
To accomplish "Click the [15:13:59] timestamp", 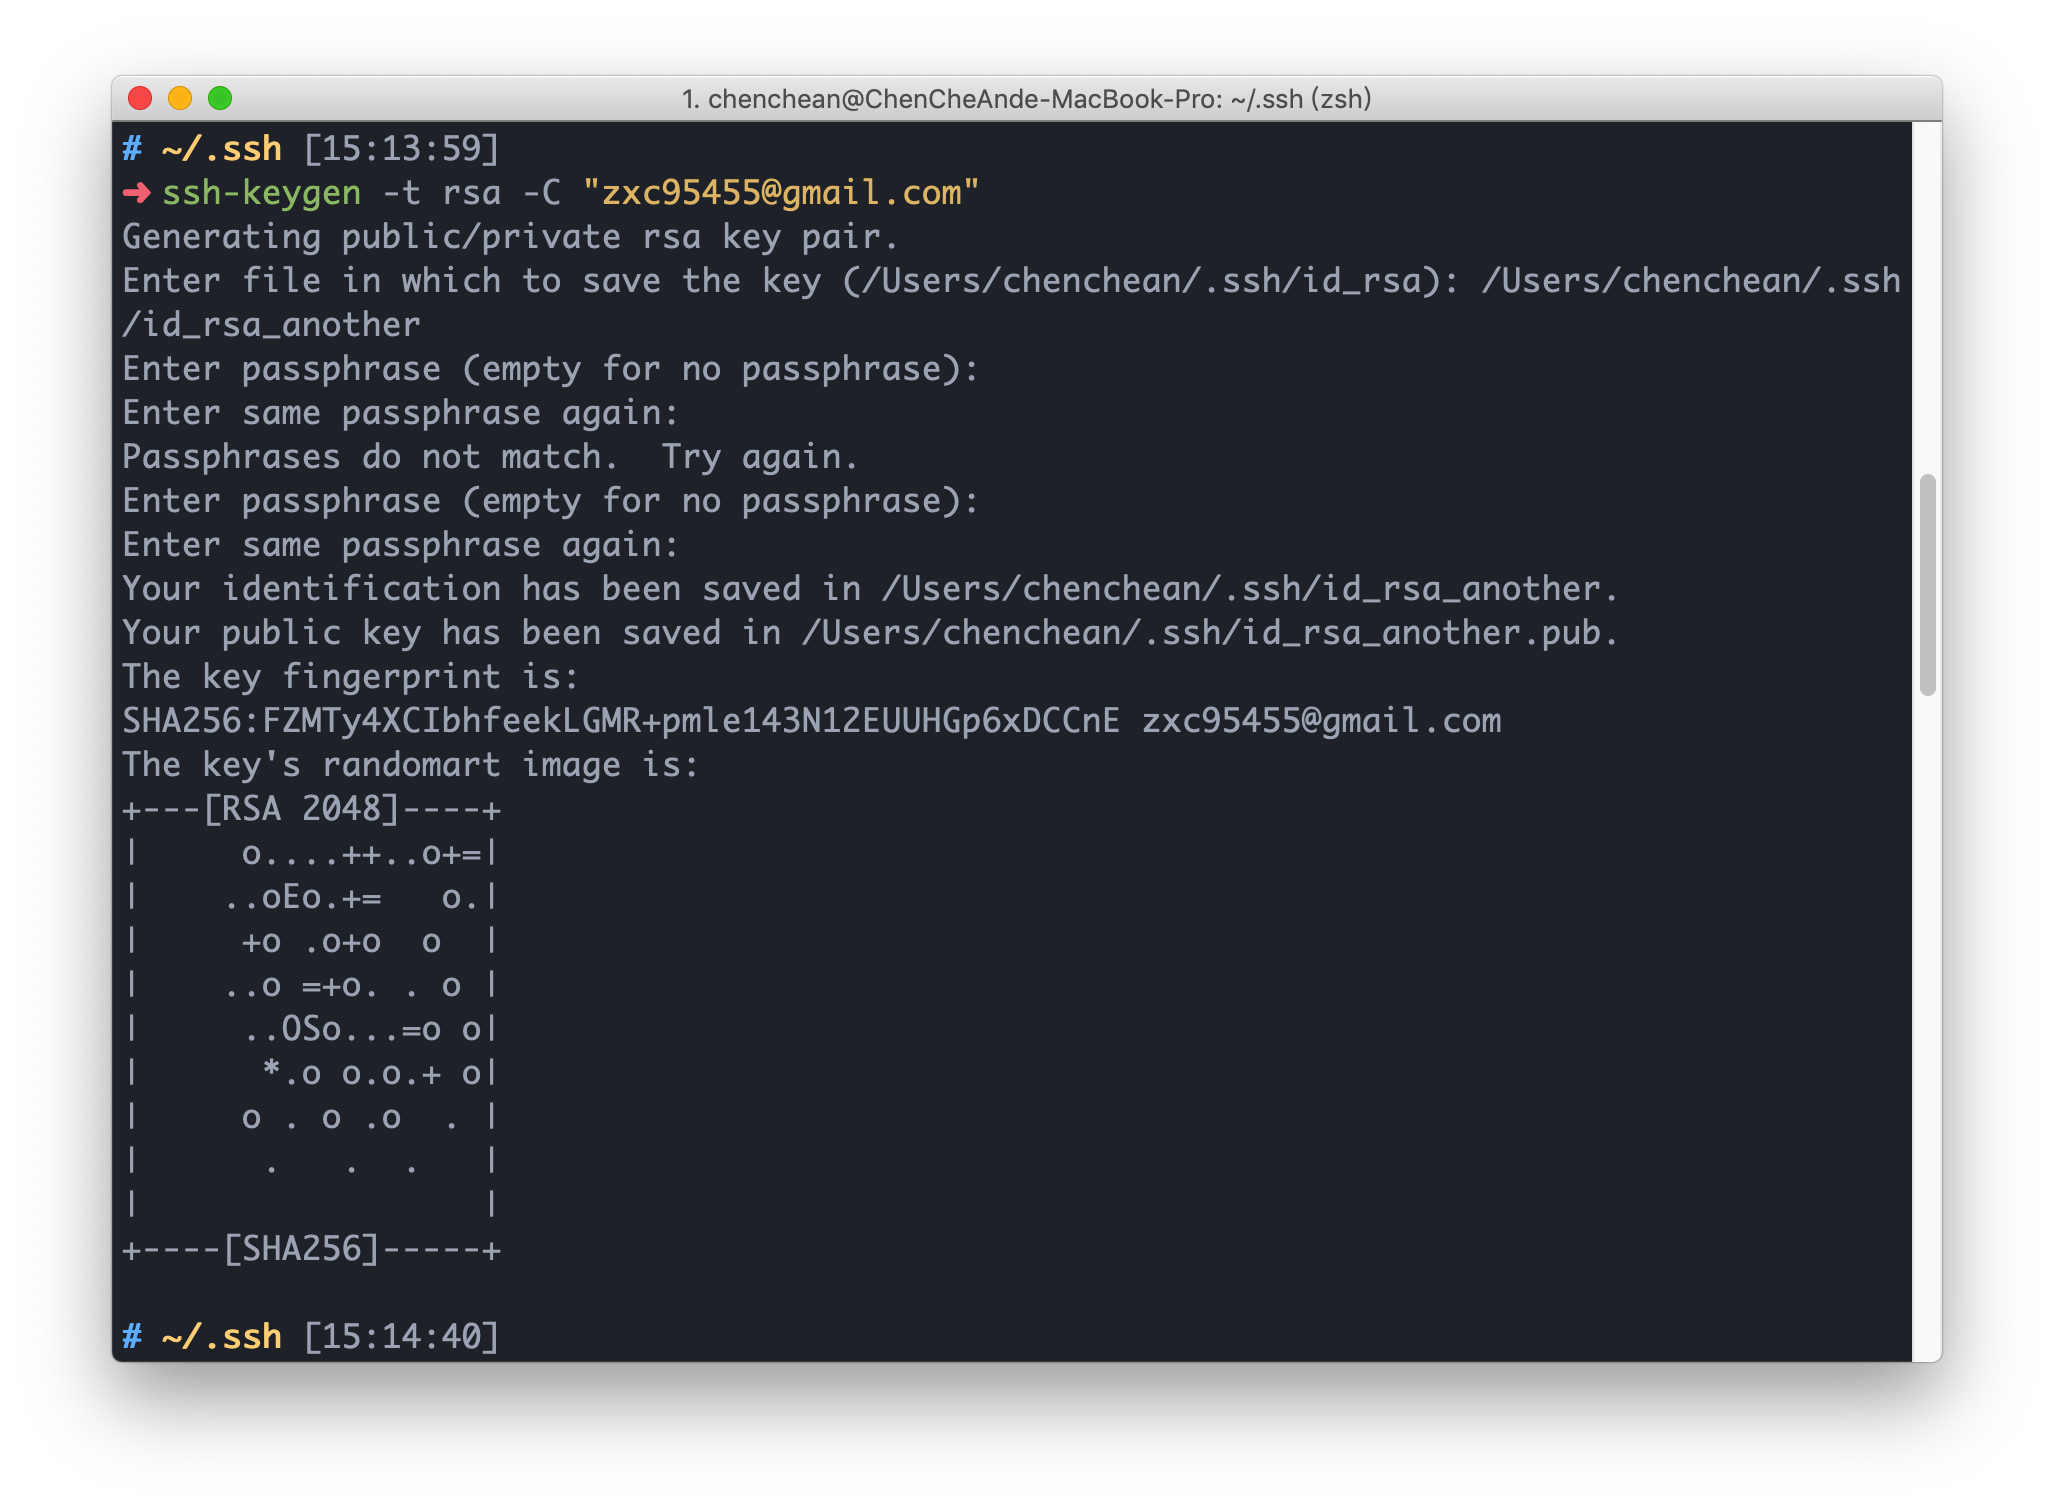I will tap(401, 149).
